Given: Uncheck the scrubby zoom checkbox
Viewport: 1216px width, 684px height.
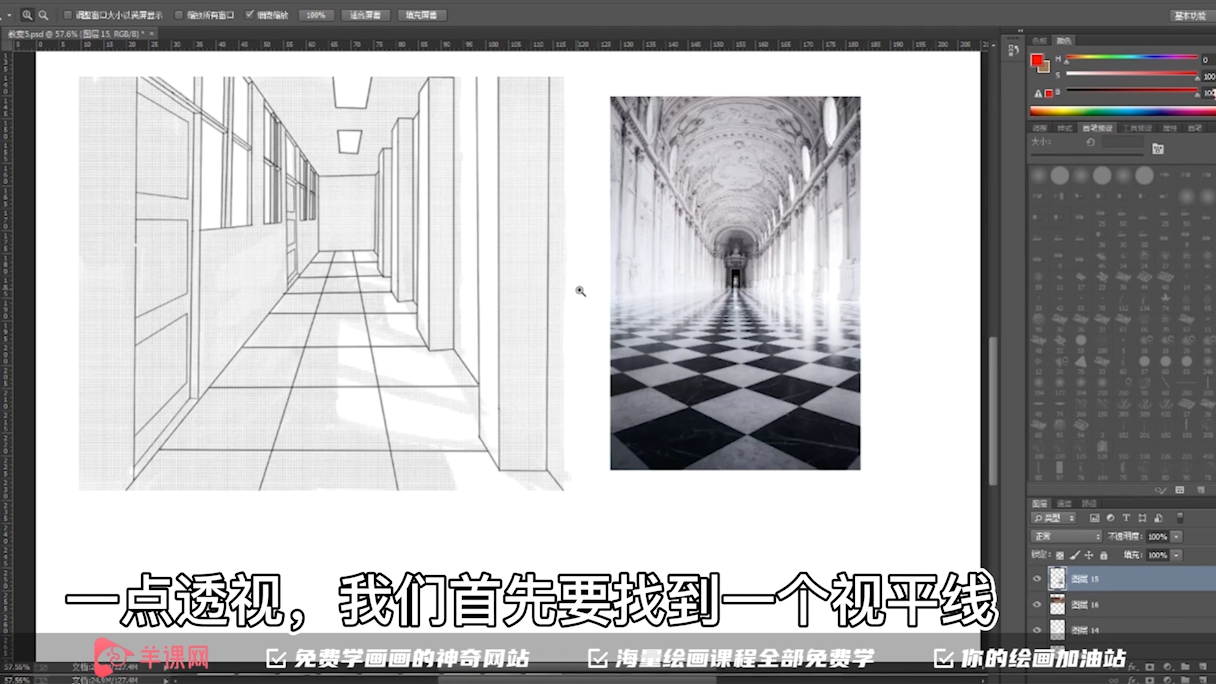Looking at the screenshot, I should [249, 15].
